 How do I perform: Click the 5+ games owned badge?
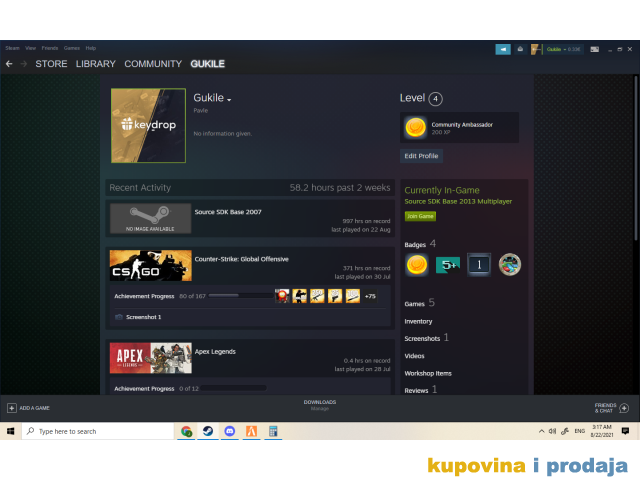coord(448,265)
